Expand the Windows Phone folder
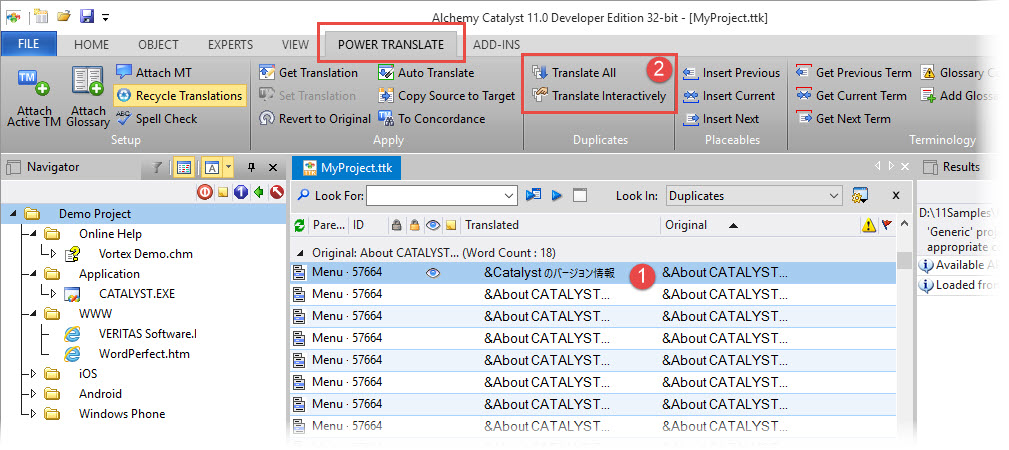This screenshot has height=450, width=1009. [33, 414]
